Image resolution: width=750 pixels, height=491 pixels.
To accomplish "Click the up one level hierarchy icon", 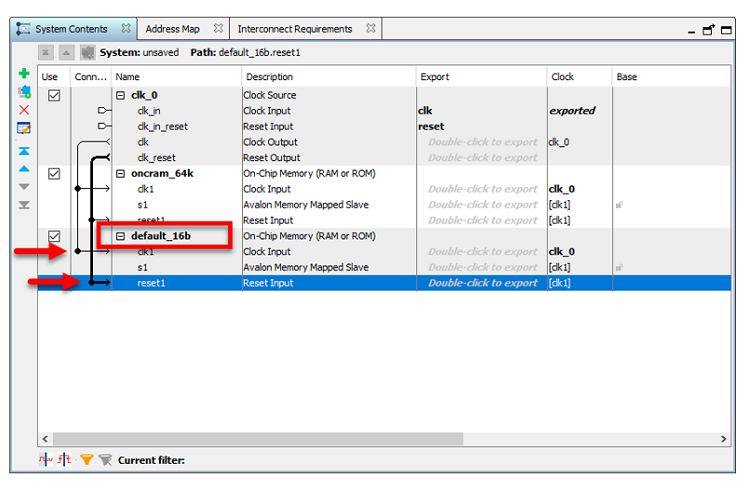I will coord(66,53).
